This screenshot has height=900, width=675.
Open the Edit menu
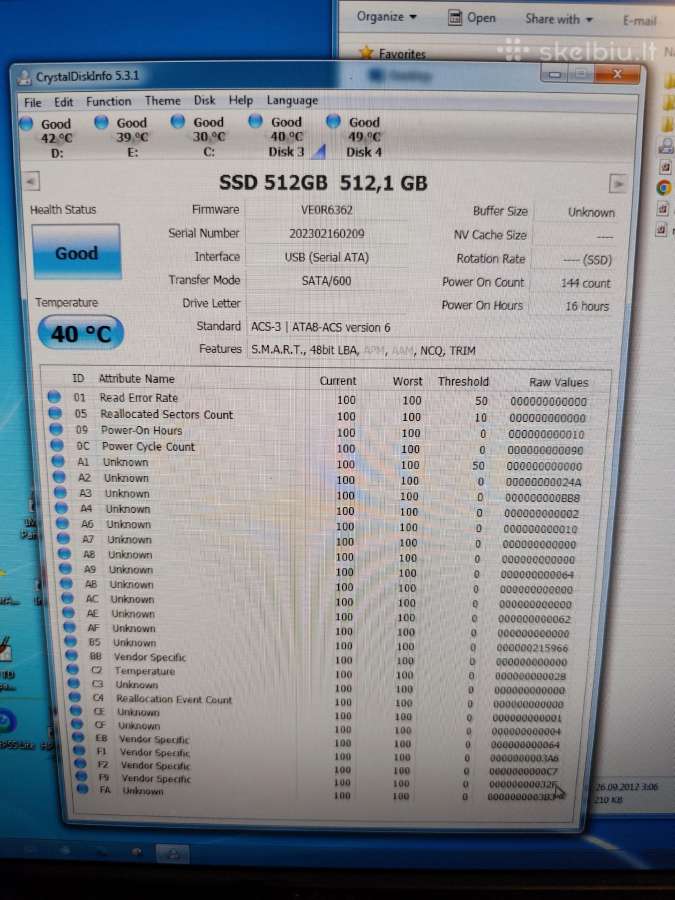(63, 102)
